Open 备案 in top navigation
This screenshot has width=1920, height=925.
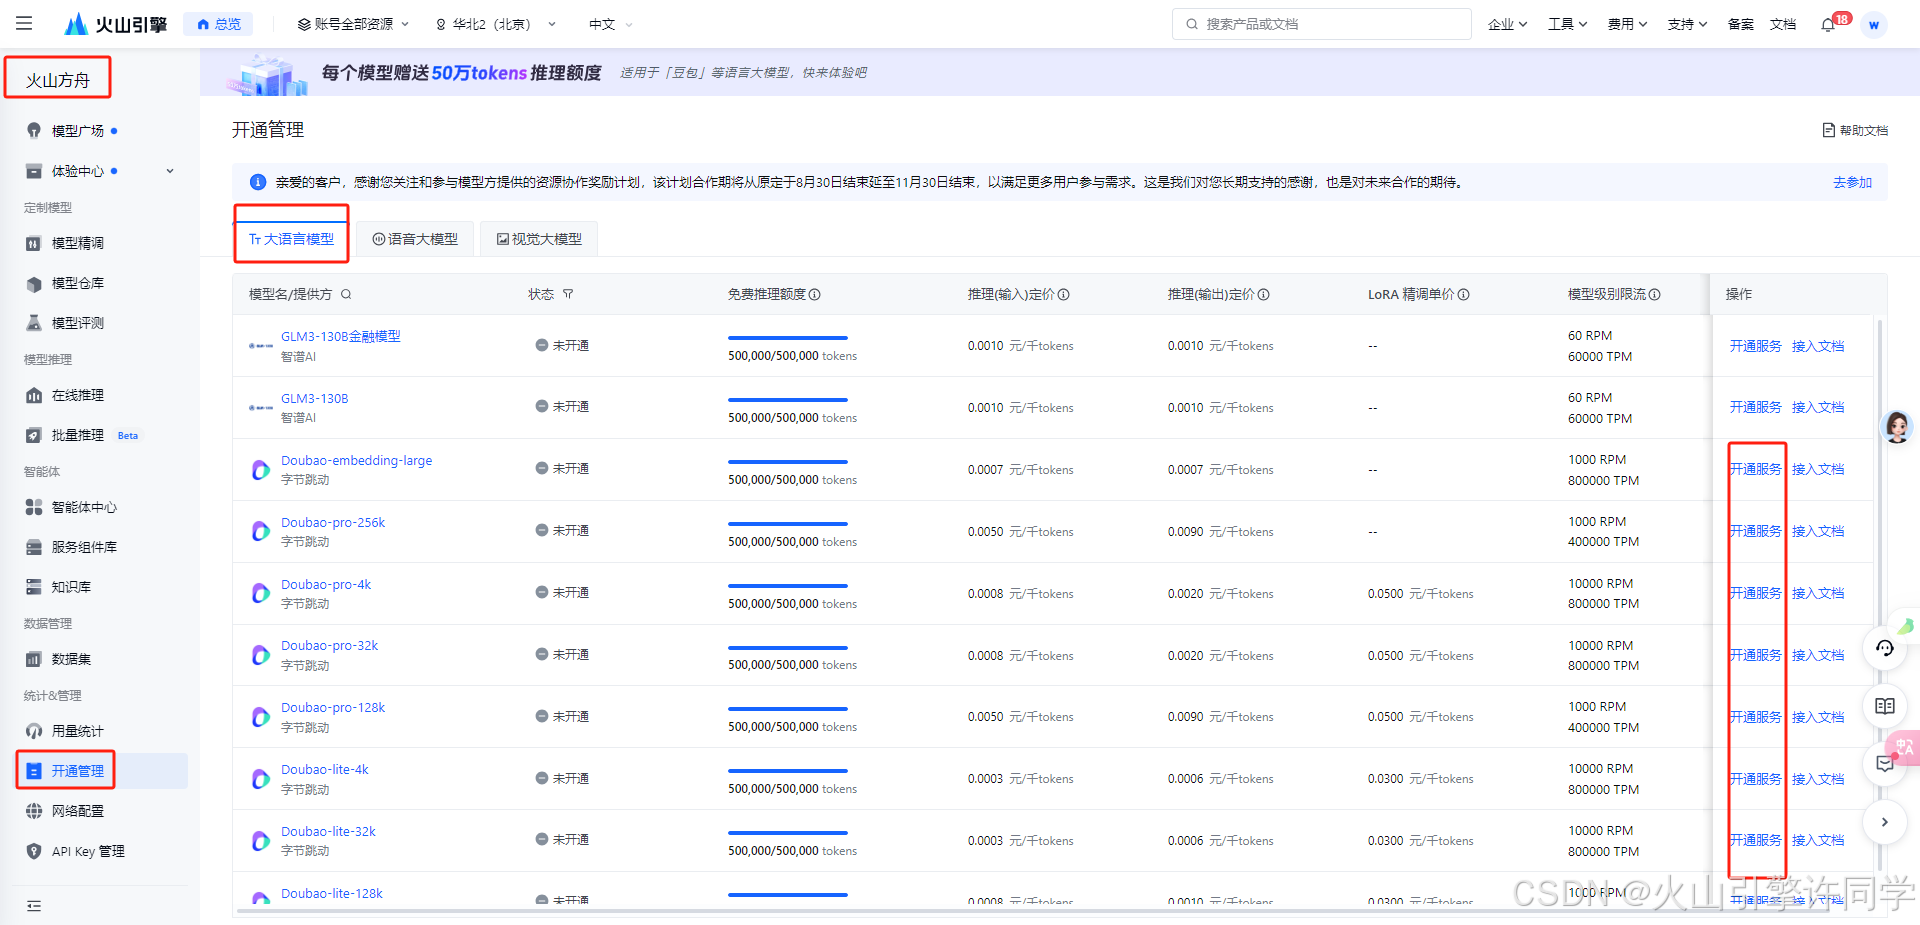[1741, 24]
